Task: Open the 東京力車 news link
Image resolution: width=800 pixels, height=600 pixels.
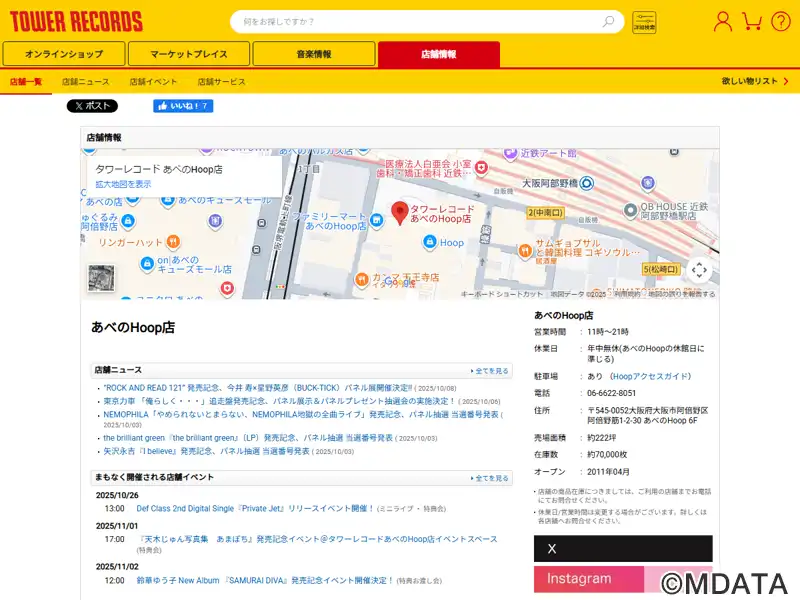Action: pos(279,401)
